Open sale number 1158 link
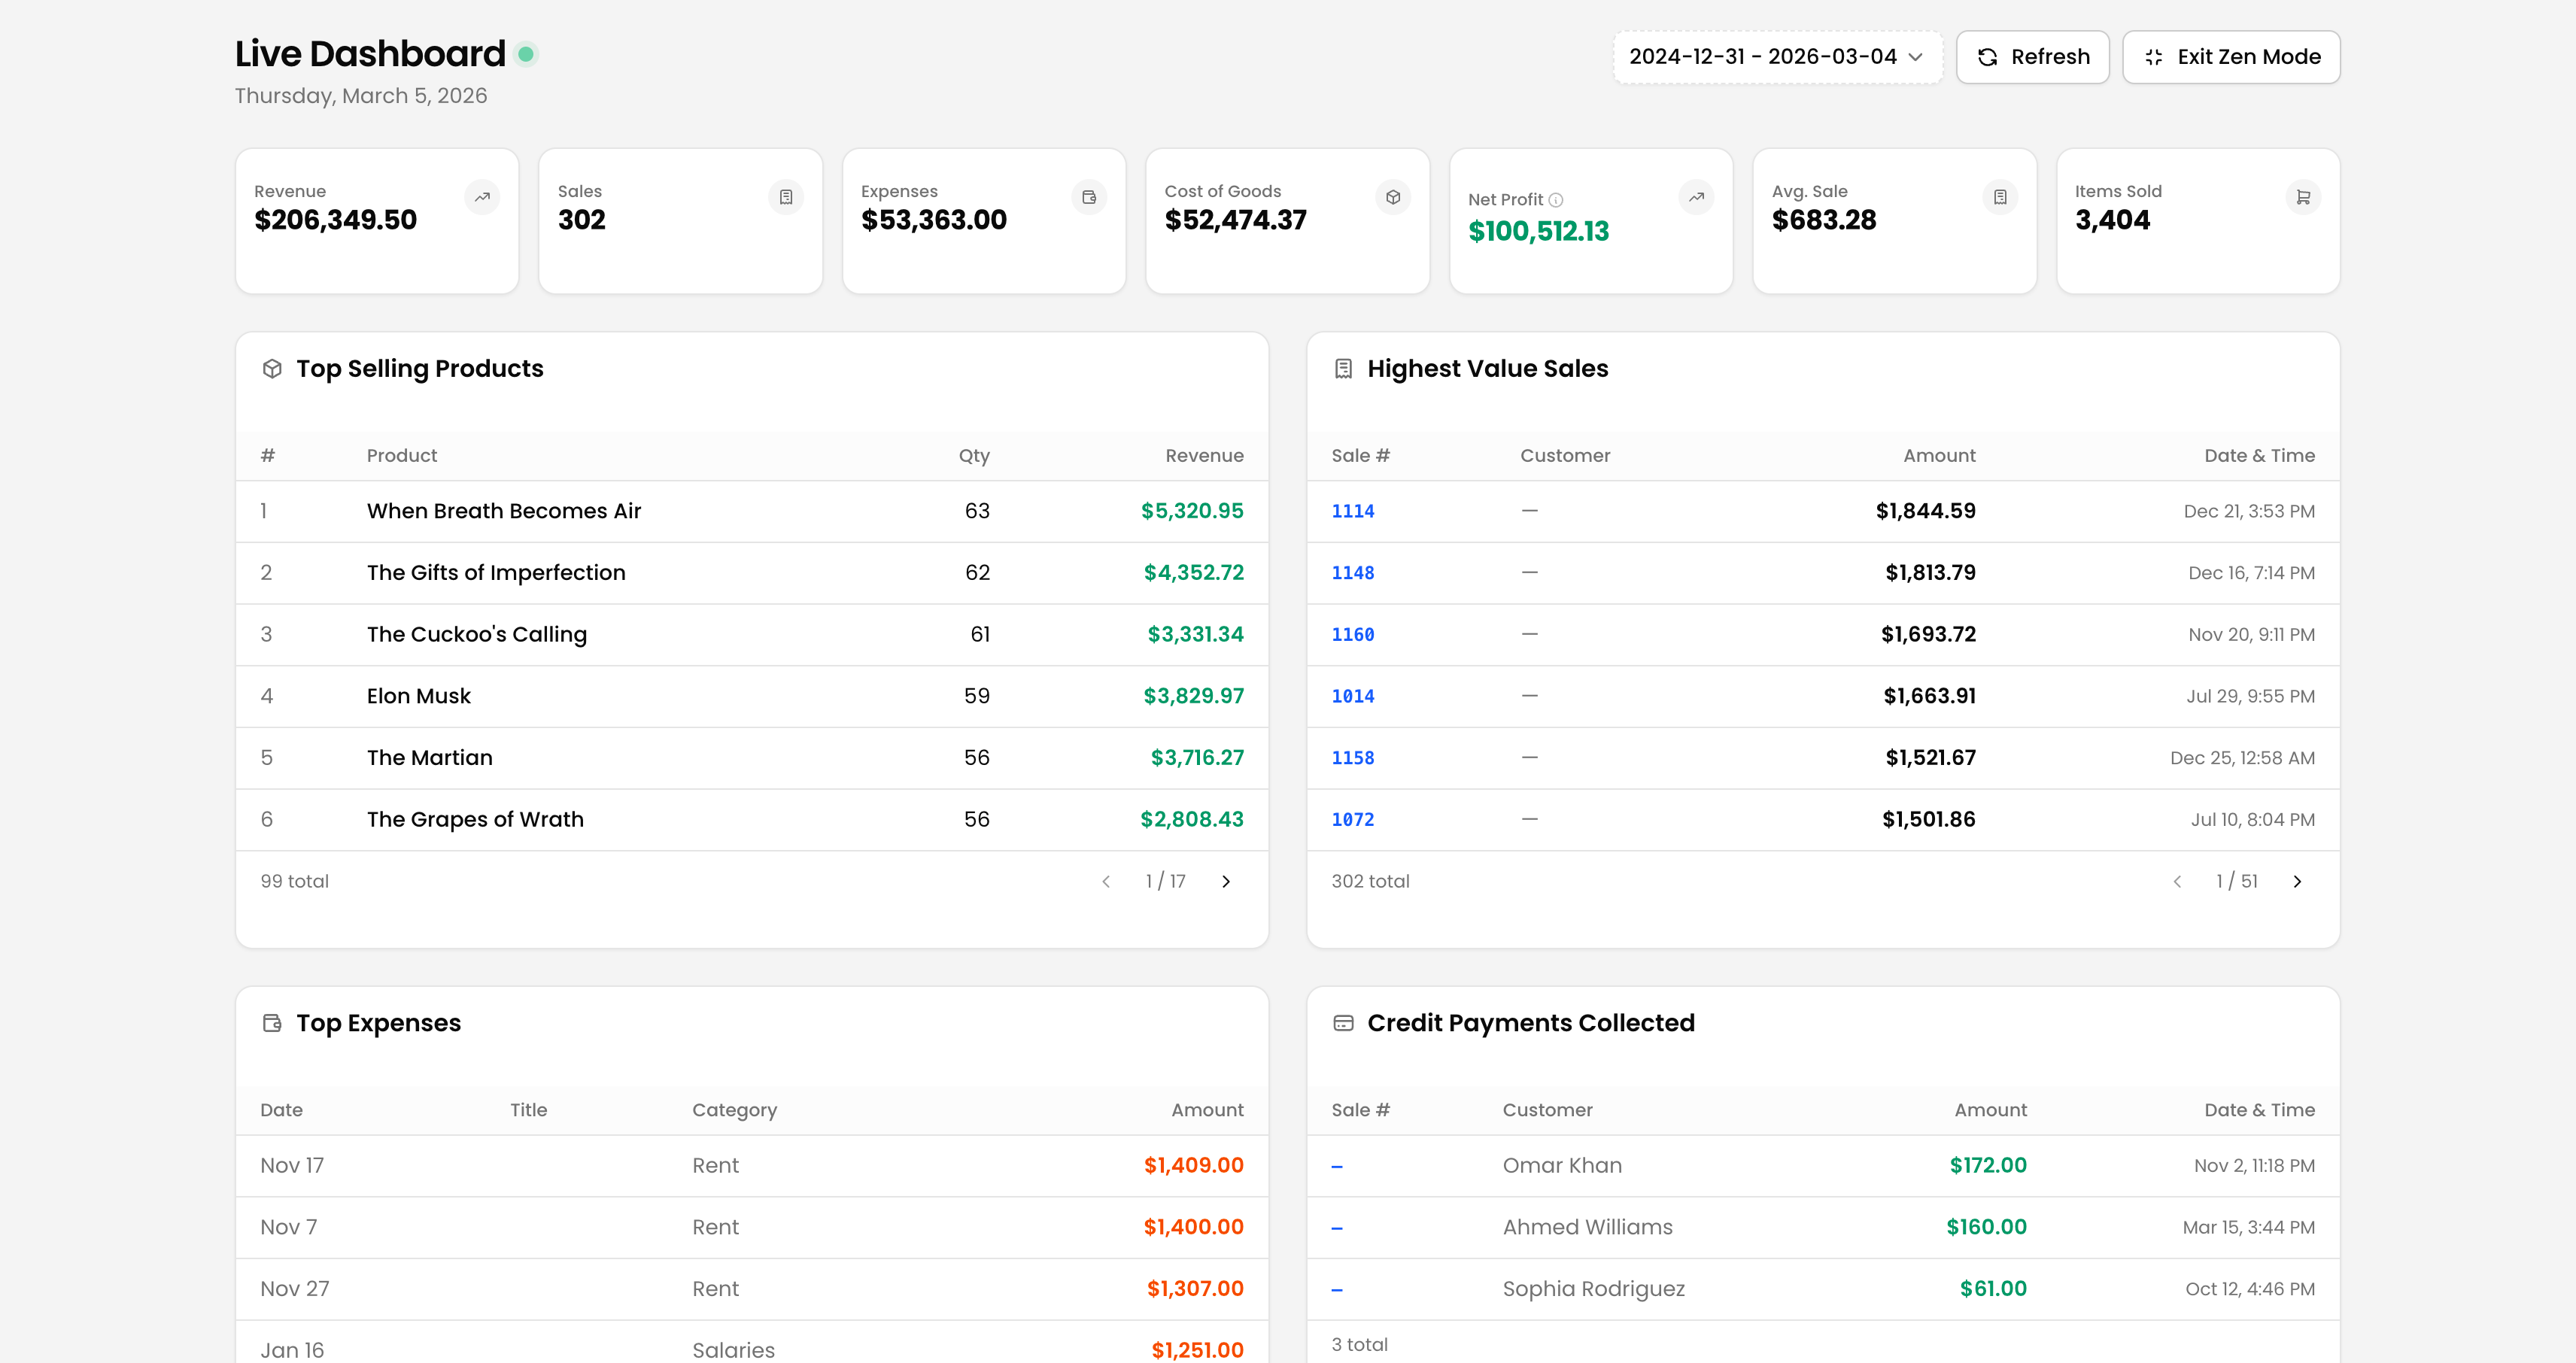Viewport: 2576px width, 1363px height. point(1352,758)
